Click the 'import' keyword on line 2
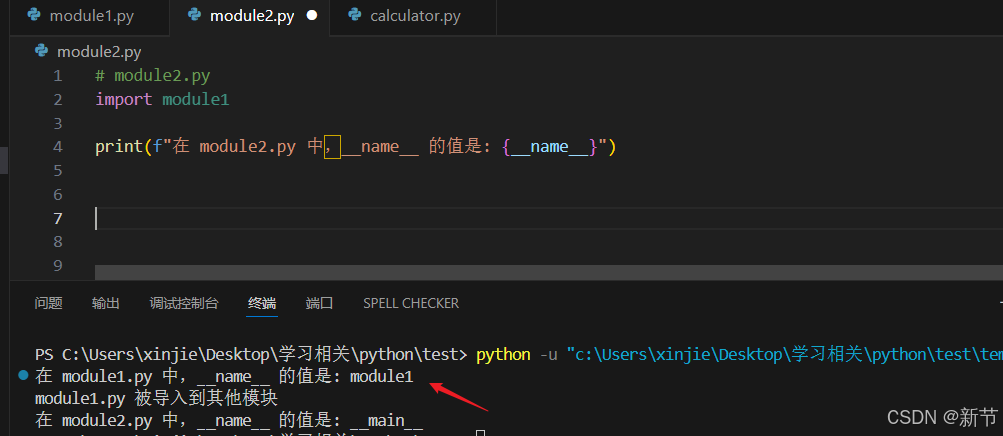 [x=124, y=100]
